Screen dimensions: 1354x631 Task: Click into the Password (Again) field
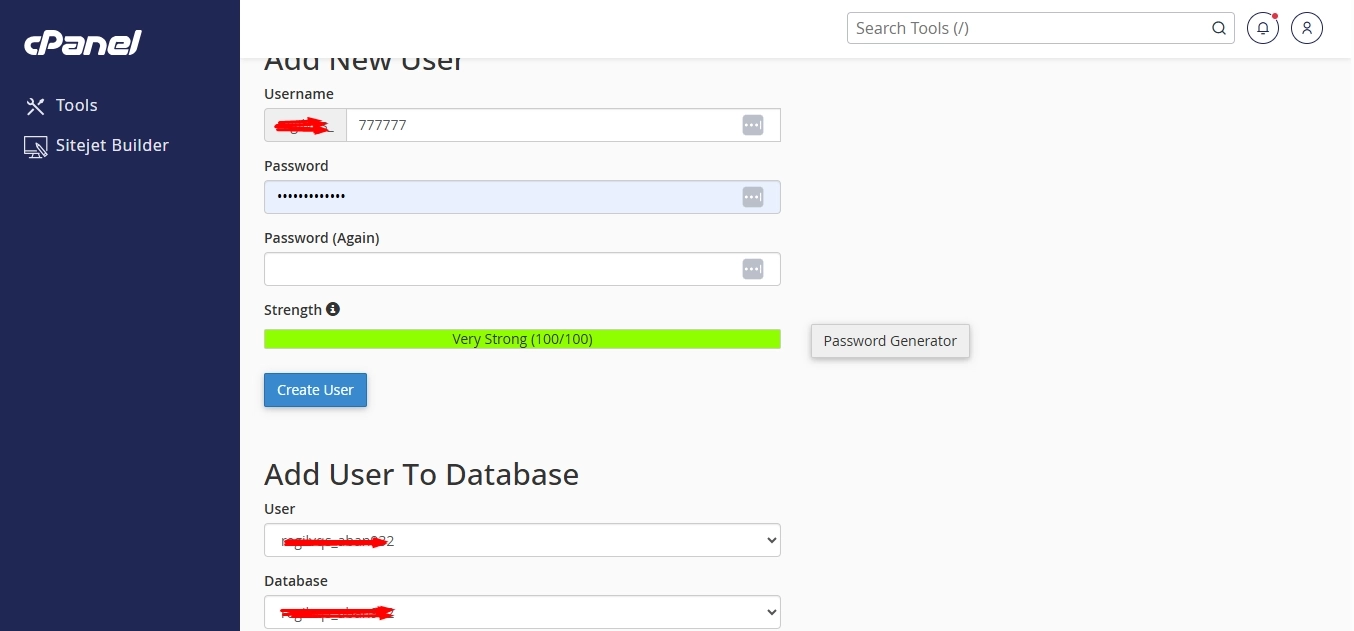(x=522, y=269)
